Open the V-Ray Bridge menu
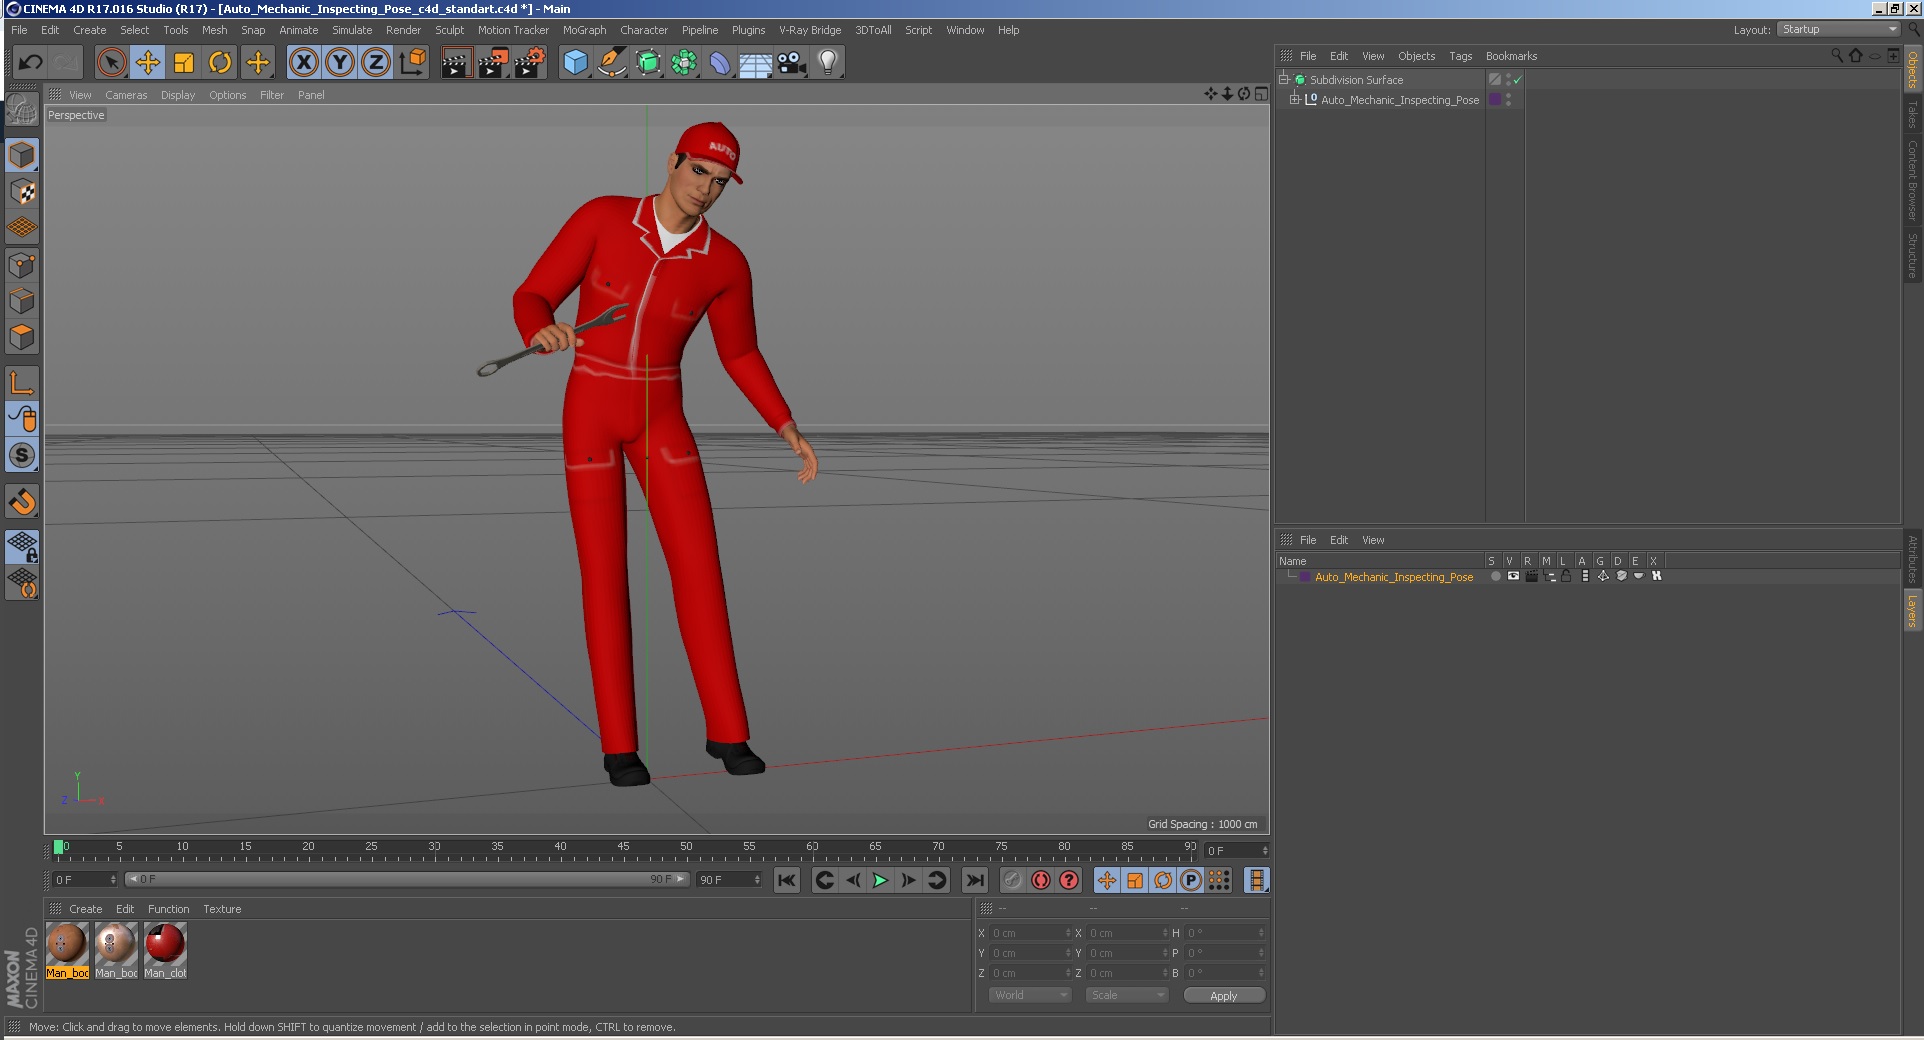The image size is (1924, 1040). [810, 30]
